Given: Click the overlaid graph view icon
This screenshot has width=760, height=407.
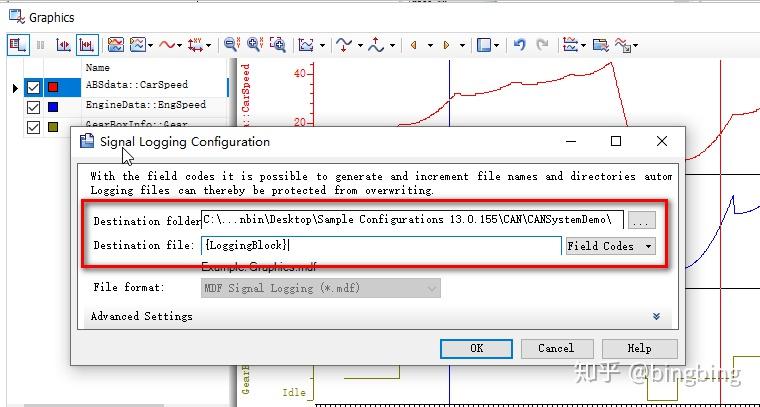Looking at the screenshot, I should click(x=115, y=45).
